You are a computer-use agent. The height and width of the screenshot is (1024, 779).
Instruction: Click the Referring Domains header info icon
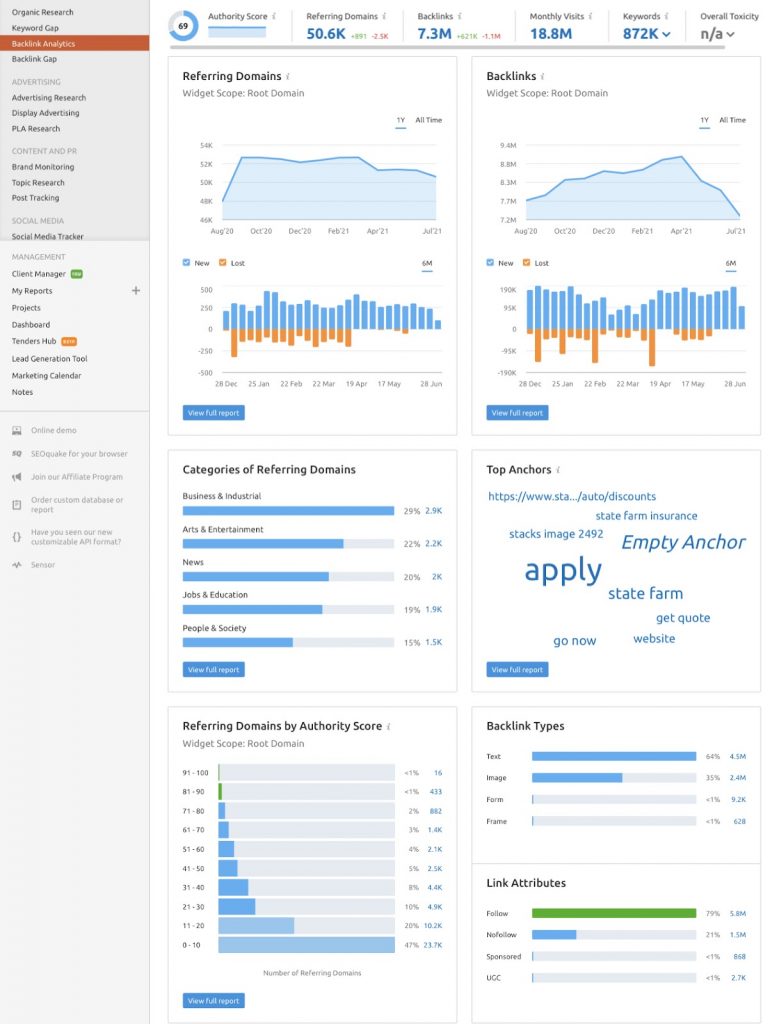coord(384,16)
